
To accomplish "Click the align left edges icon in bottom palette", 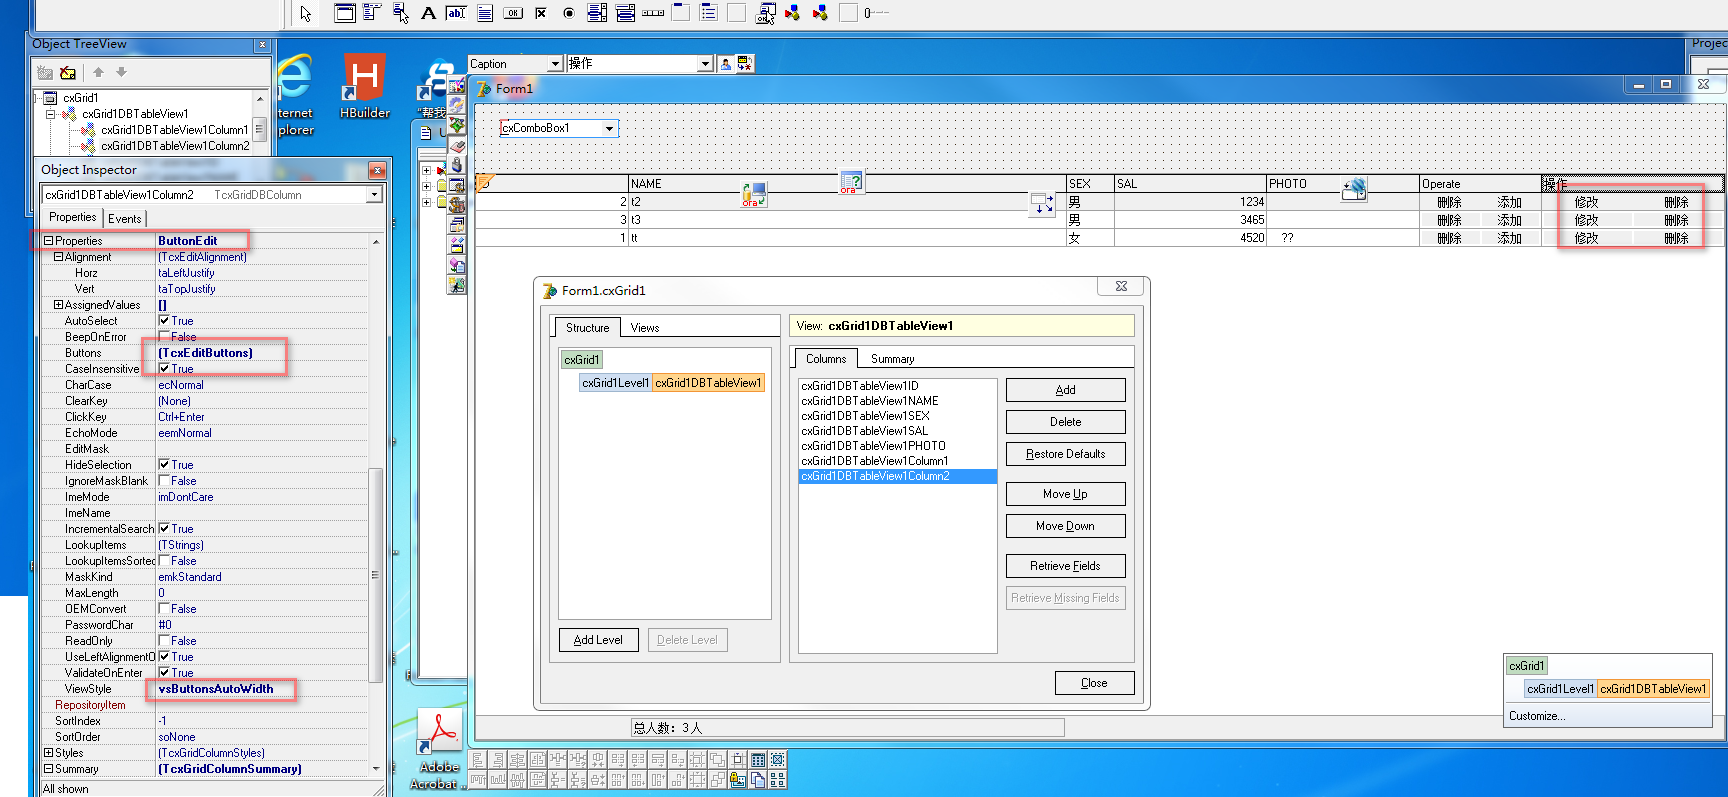I will coord(478,760).
